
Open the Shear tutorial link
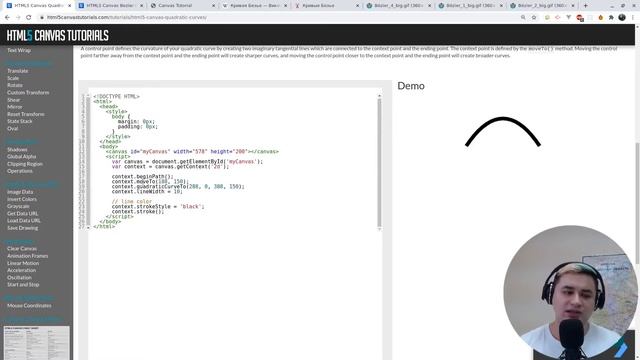[x=13, y=100]
